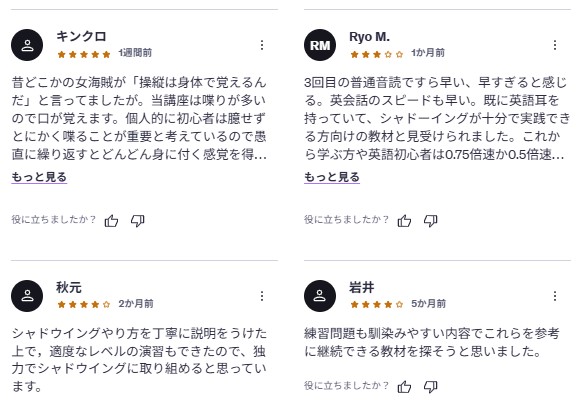Dislike 岩井's review with thumbs down
577x405 pixels.
[431, 387]
